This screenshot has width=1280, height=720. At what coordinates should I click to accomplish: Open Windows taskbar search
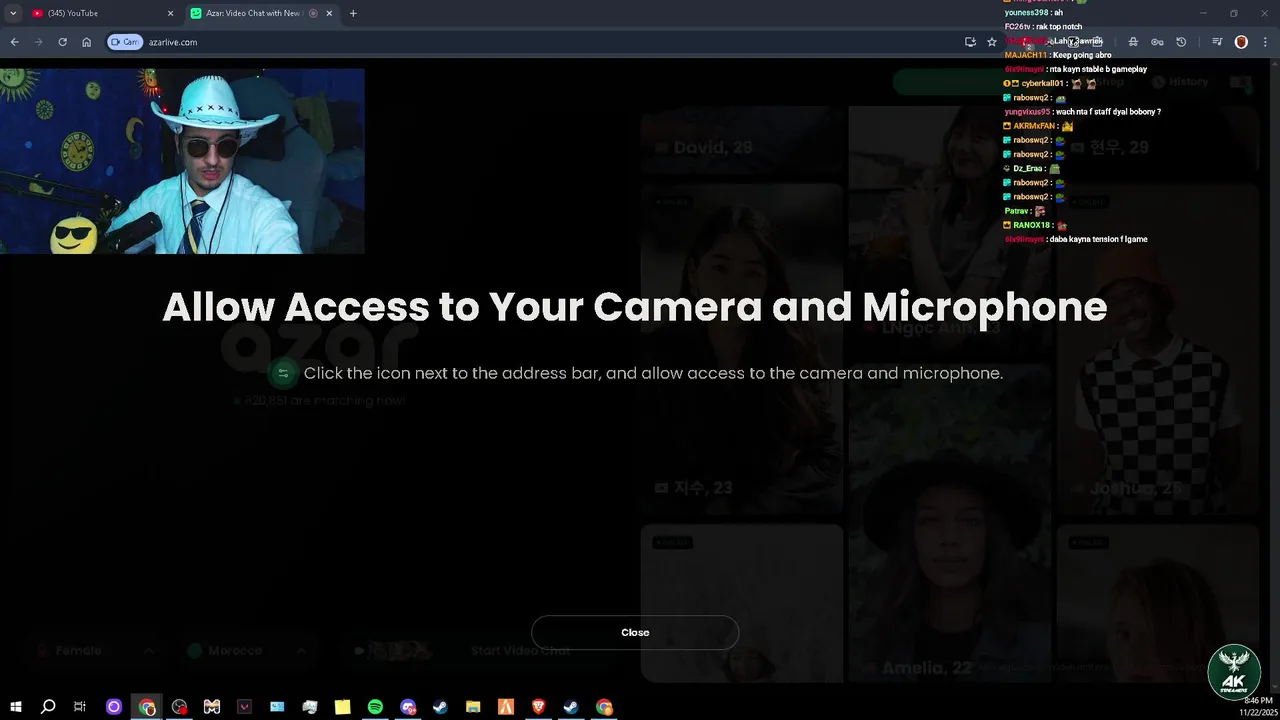point(48,707)
